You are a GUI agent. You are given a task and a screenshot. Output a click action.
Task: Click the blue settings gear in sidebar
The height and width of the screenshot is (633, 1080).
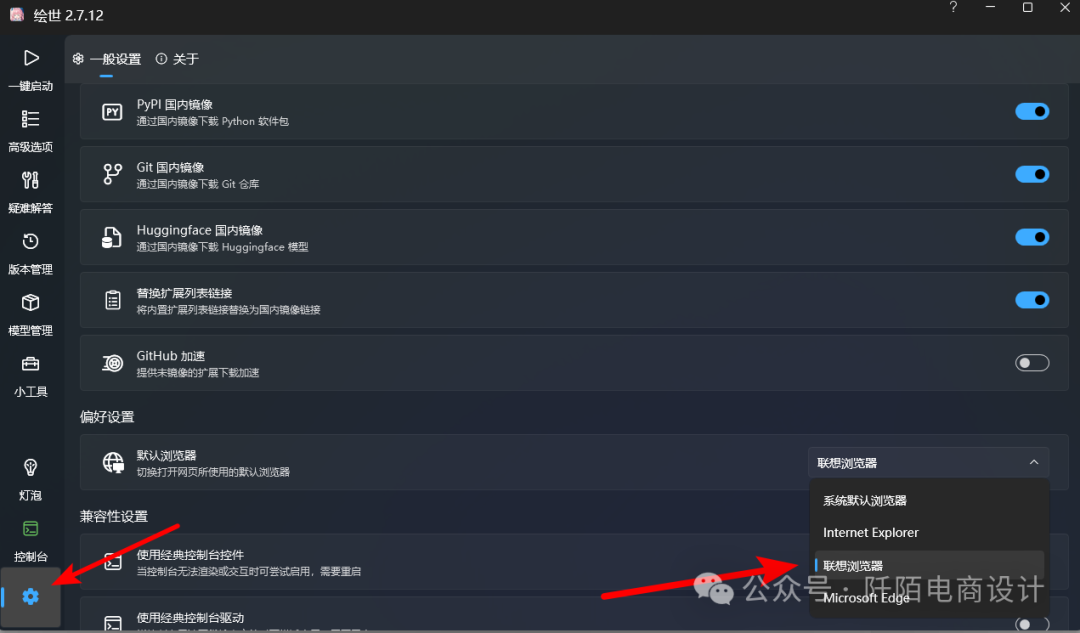pyautogui.click(x=30, y=596)
